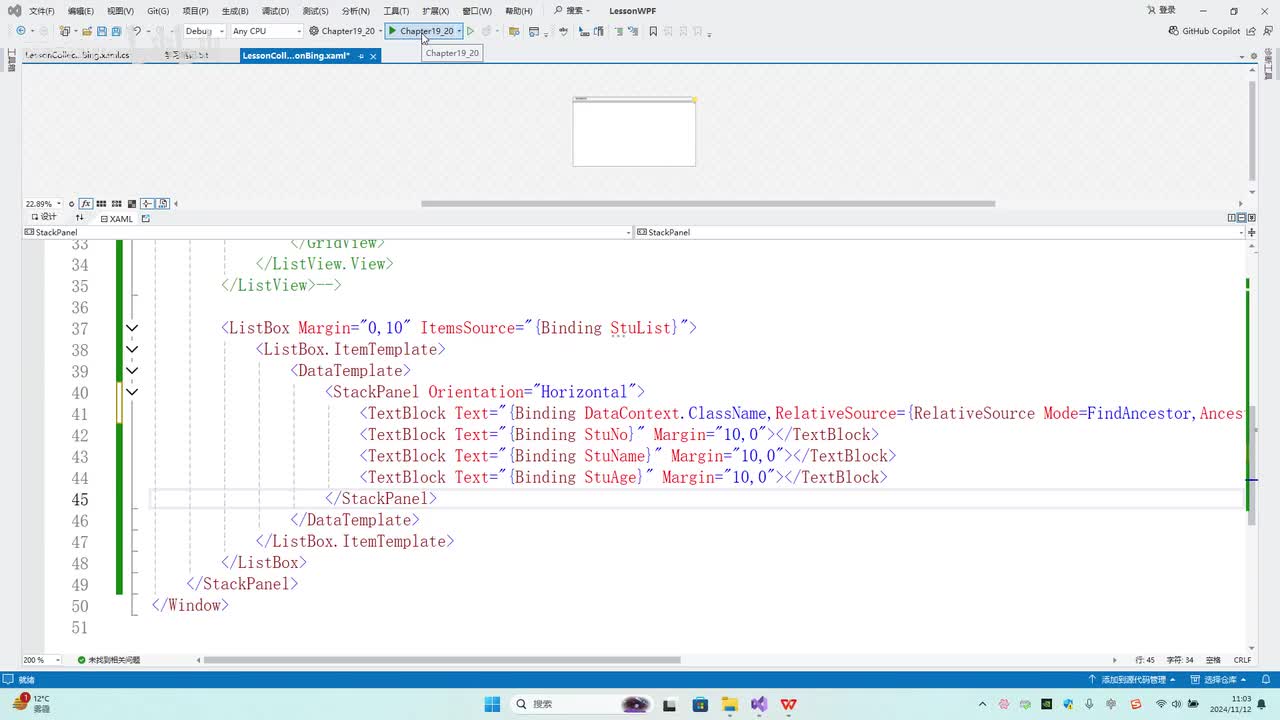This screenshot has height=720, width=1280.
Task: Click the Save file toolbar icon
Action: (102, 31)
